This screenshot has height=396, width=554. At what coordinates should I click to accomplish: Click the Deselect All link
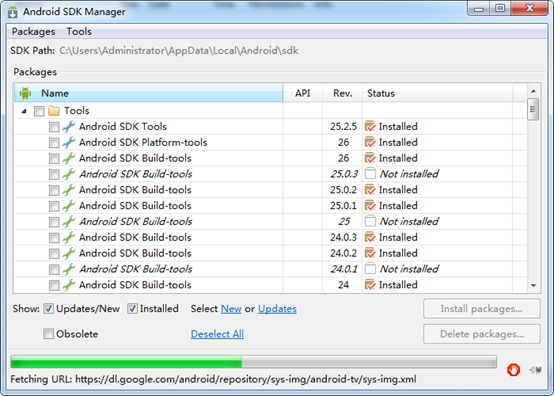click(217, 334)
